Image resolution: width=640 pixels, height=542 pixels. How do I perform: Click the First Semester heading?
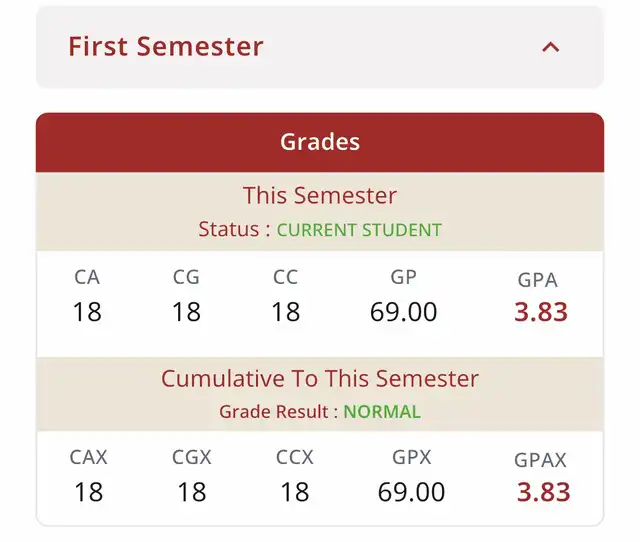tap(166, 46)
